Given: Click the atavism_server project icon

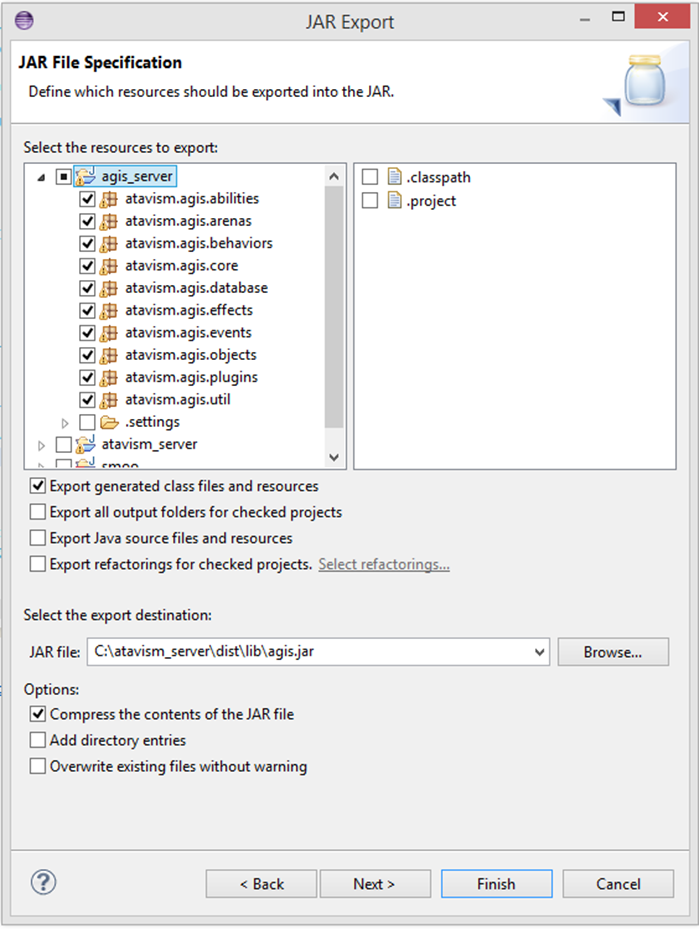Looking at the screenshot, I should (x=86, y=444).
